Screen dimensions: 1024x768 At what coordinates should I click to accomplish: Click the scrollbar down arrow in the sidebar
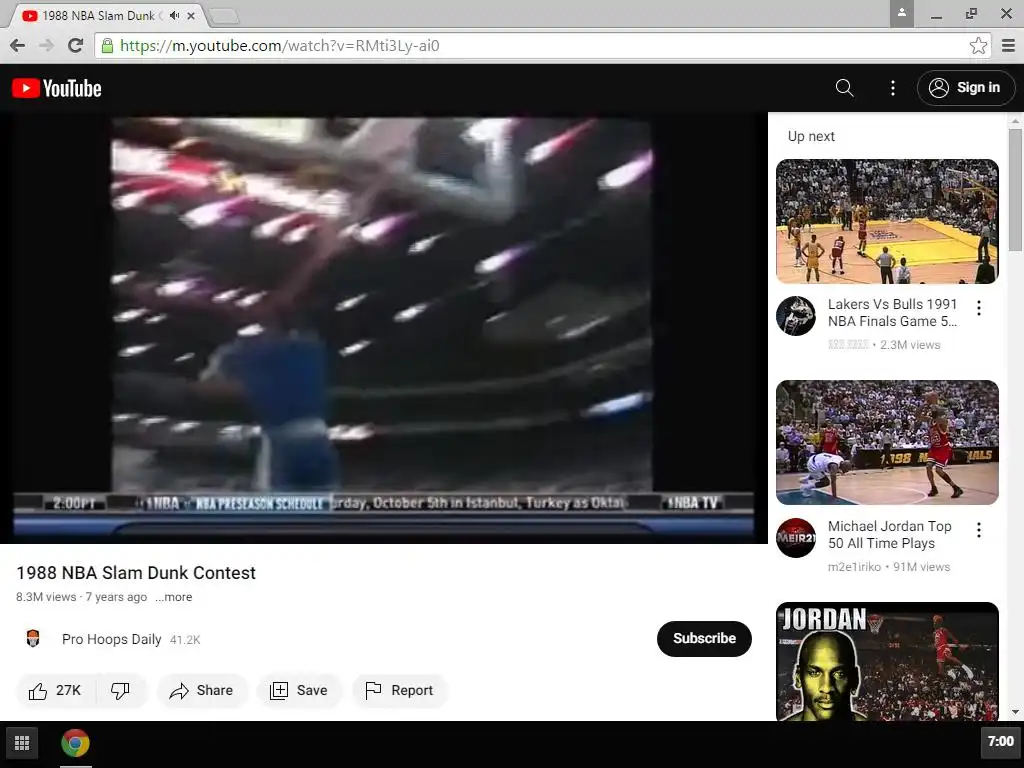[1014, 712]
